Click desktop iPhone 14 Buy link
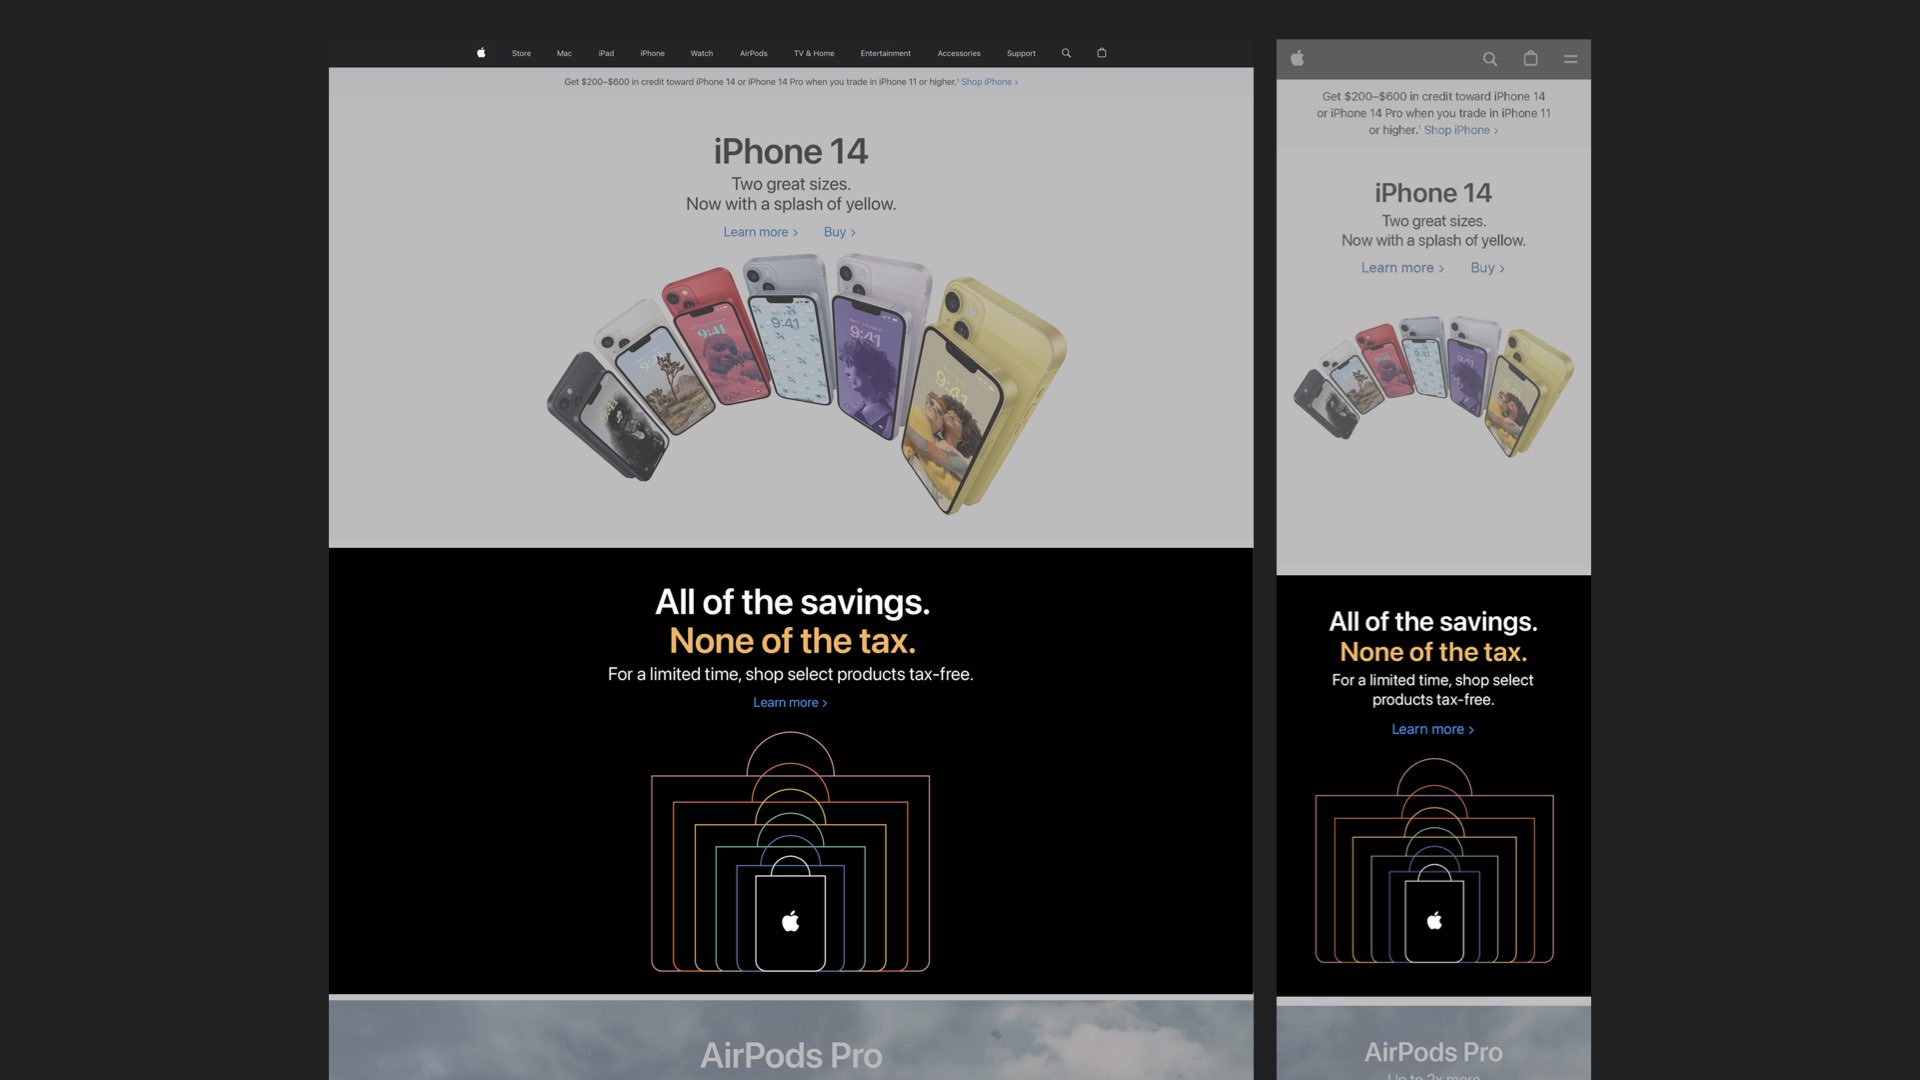Viewport: 1920px width, 1080px height. (x=839, y=232)
